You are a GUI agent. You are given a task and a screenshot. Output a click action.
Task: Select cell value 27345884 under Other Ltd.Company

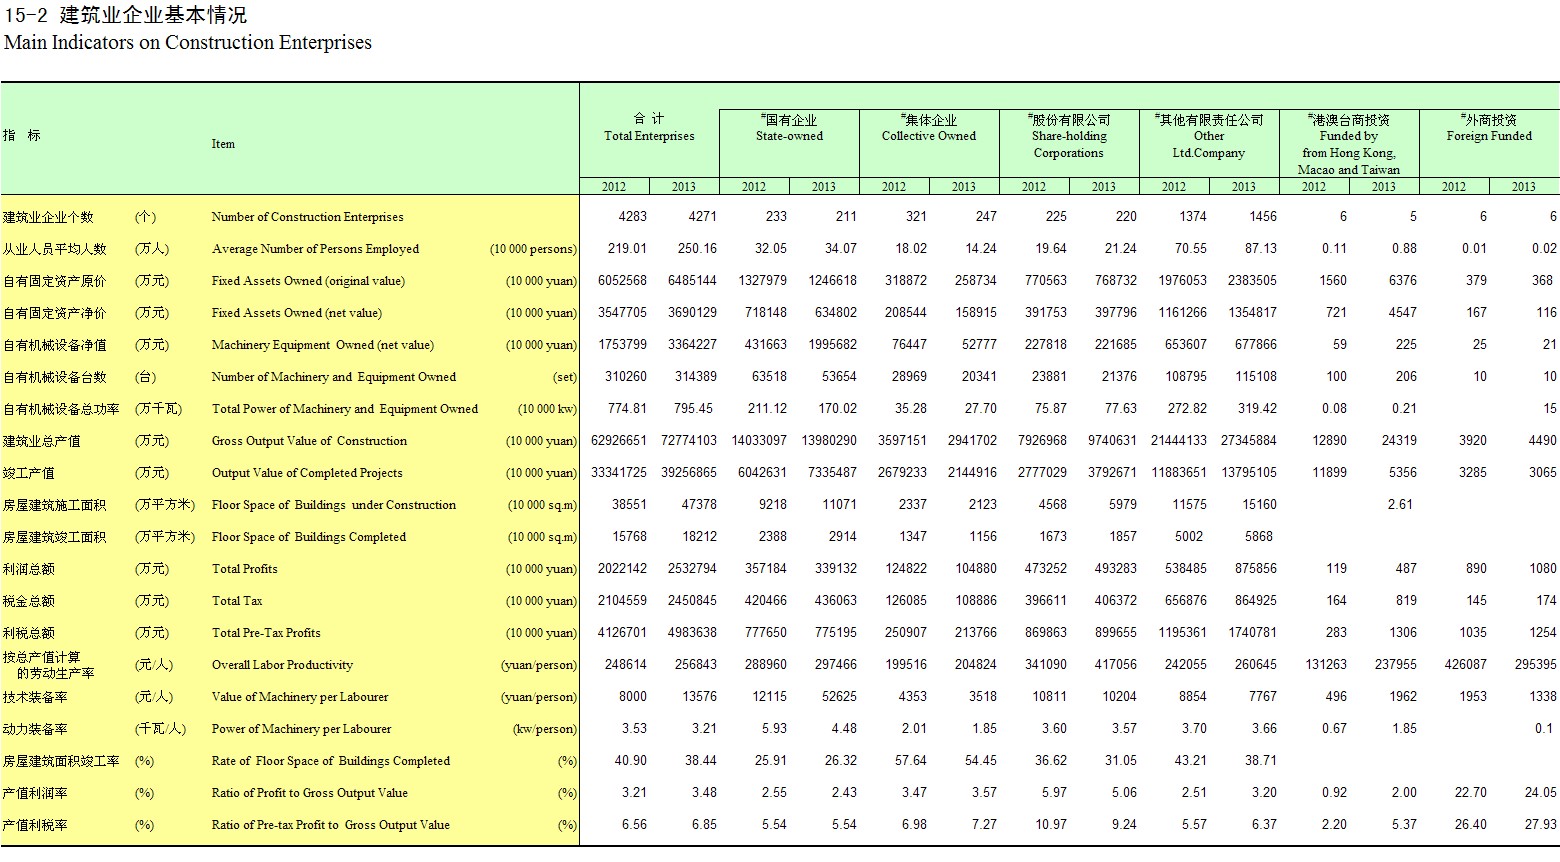pos(1249,441)
